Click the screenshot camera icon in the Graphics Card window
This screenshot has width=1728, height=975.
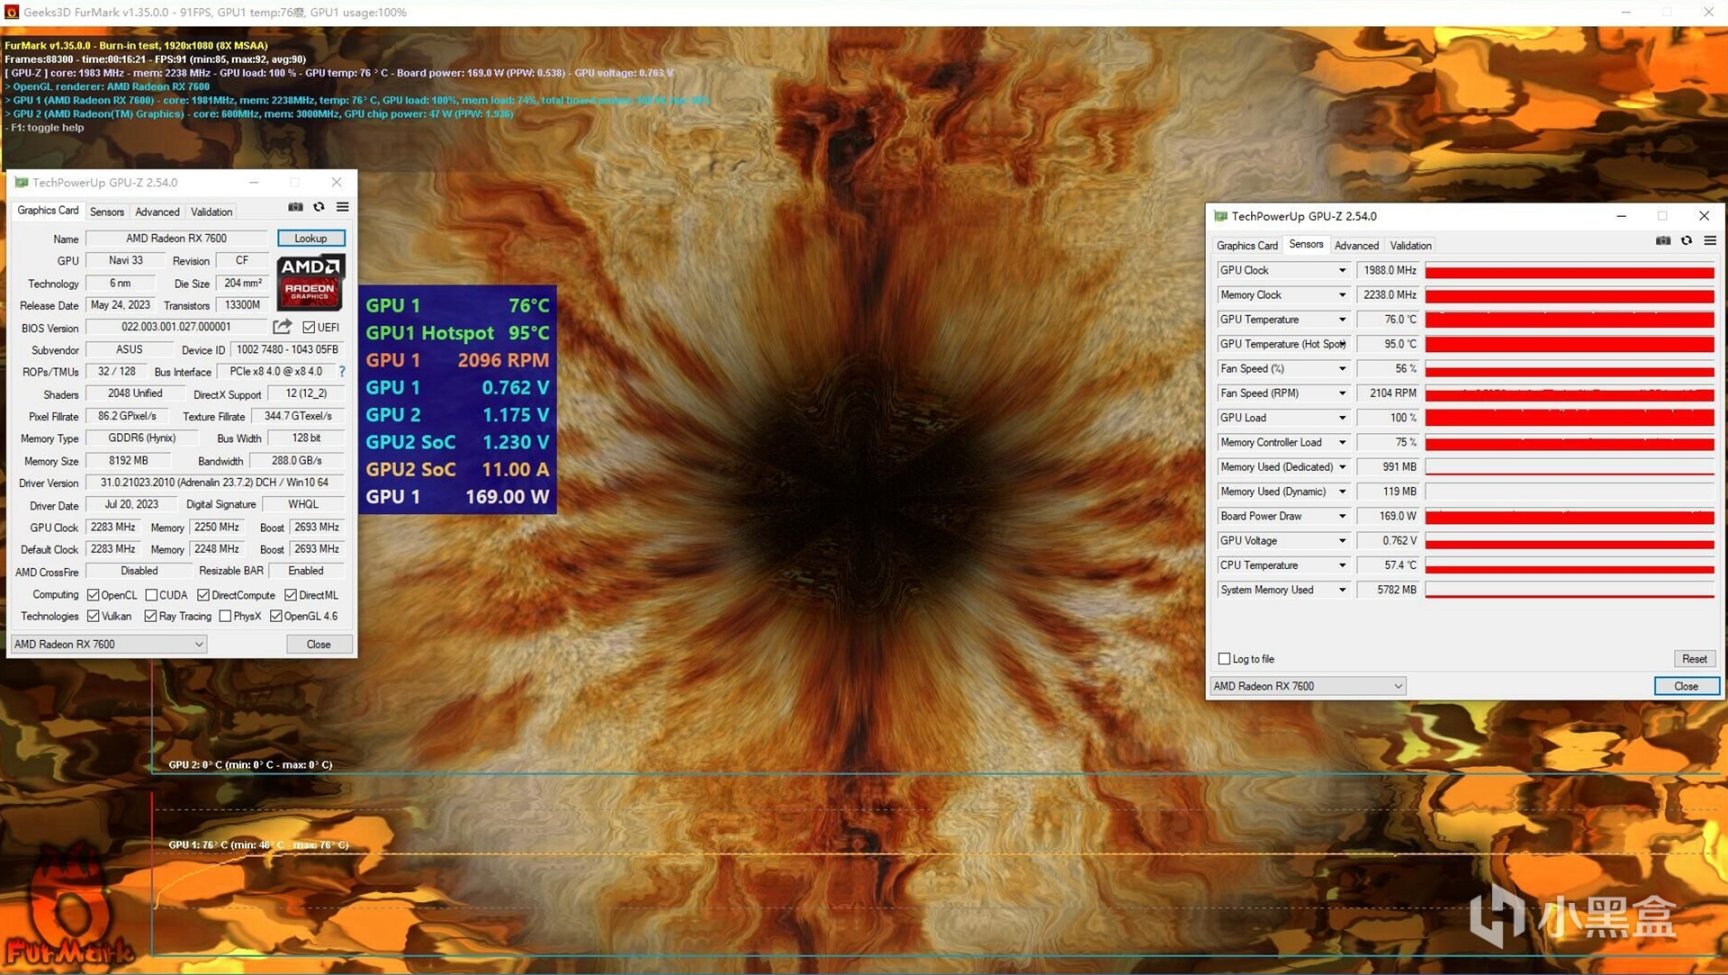(295, 207)
